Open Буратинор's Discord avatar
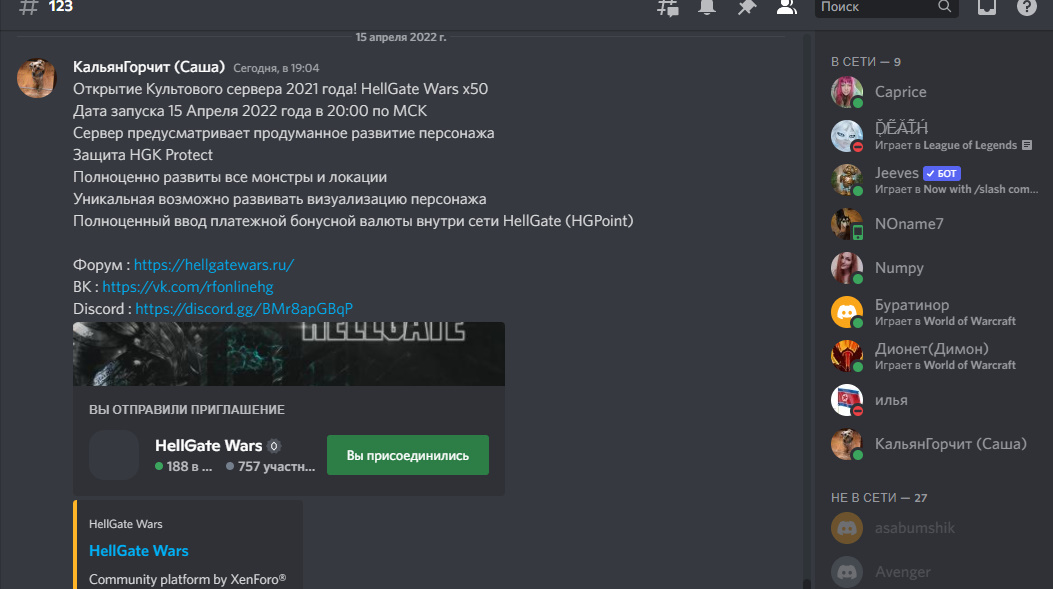Screen dimensions: 1053x589 [847, 312]
